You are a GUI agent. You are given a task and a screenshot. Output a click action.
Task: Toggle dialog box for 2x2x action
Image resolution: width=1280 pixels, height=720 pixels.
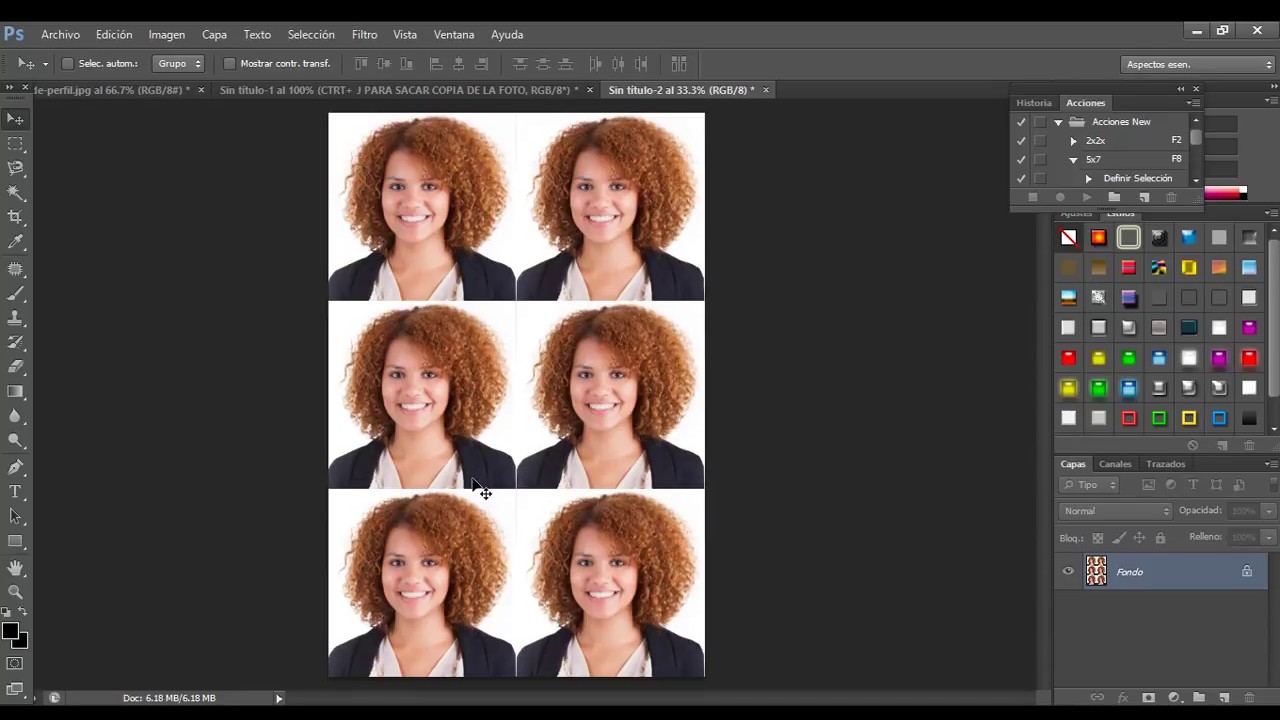click(x=1040, y=141)
